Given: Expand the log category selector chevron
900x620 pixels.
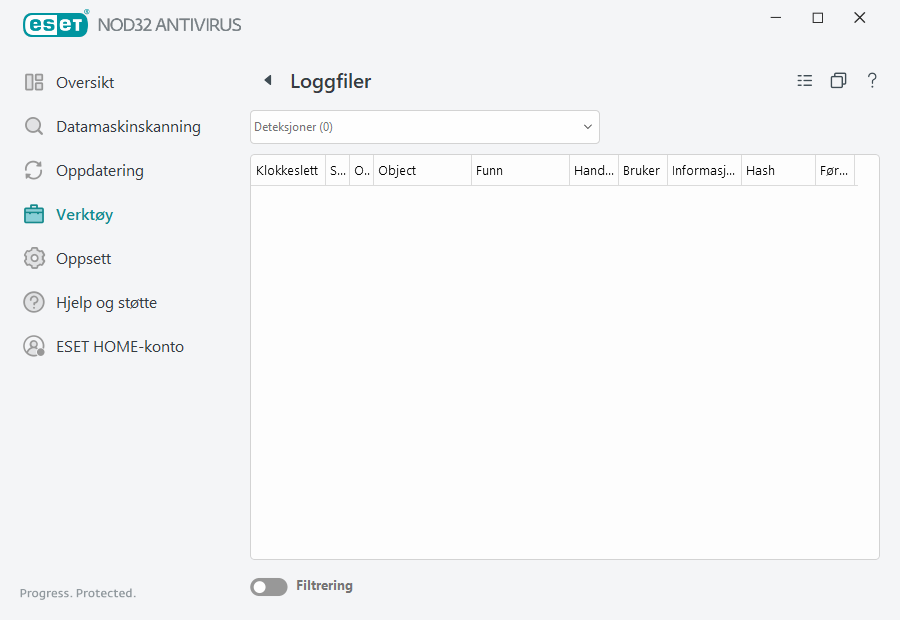Looking at the screenshot, I should tap(587, 127).
